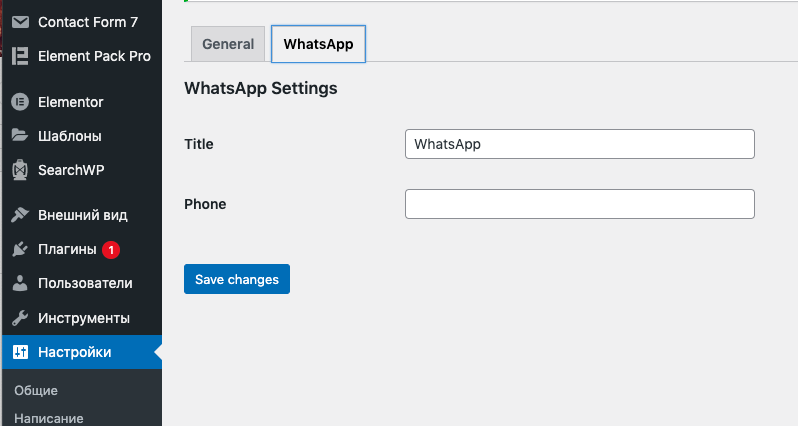
Task: Open the Elementor menu item
Action: click(71, 102)
